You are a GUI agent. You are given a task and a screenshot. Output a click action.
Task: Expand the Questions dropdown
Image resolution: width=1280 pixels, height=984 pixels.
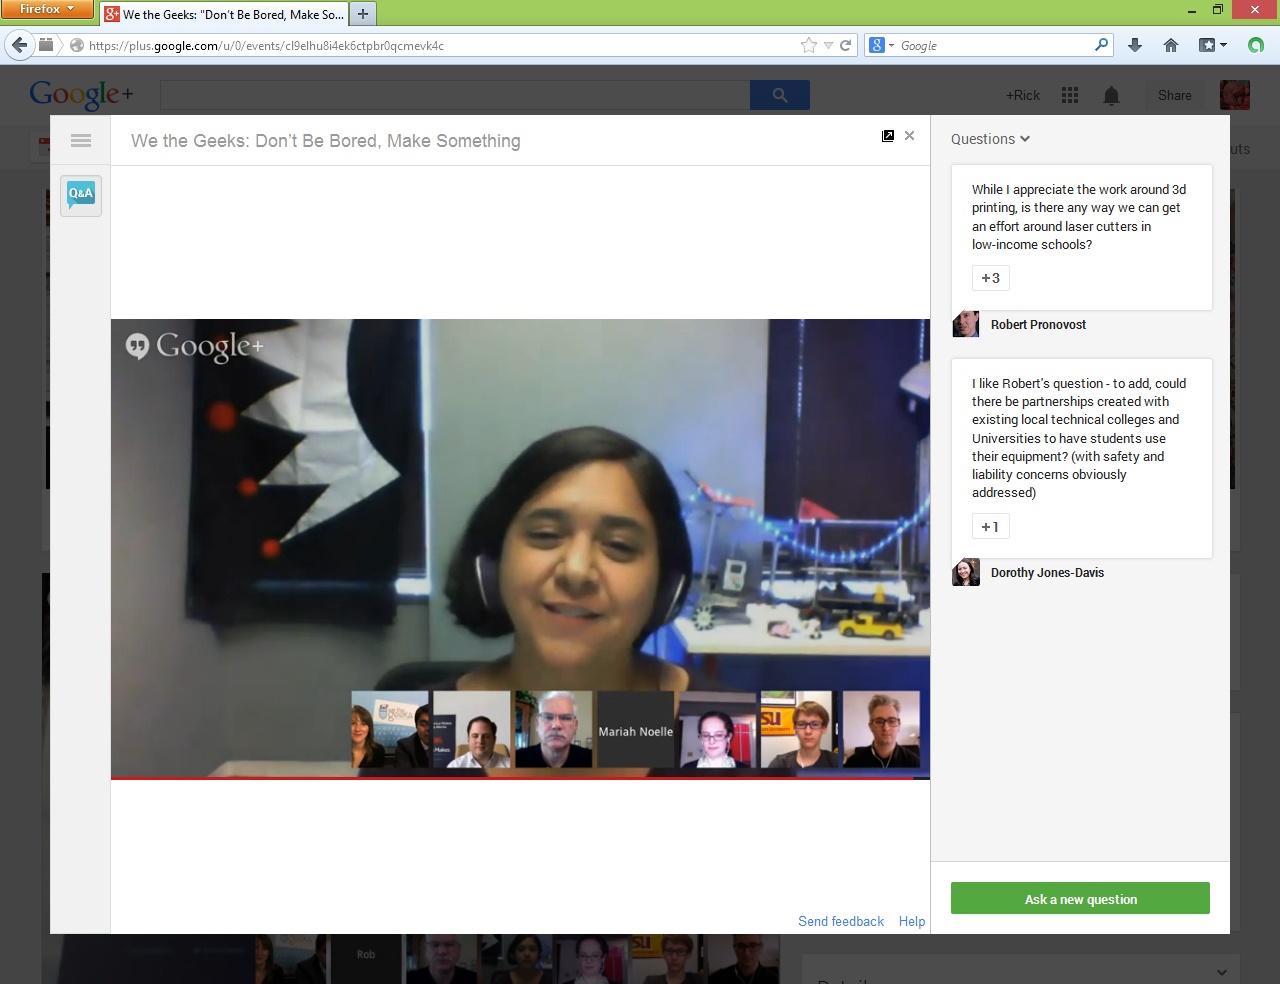pyautogui.click(x=990, y=139)
